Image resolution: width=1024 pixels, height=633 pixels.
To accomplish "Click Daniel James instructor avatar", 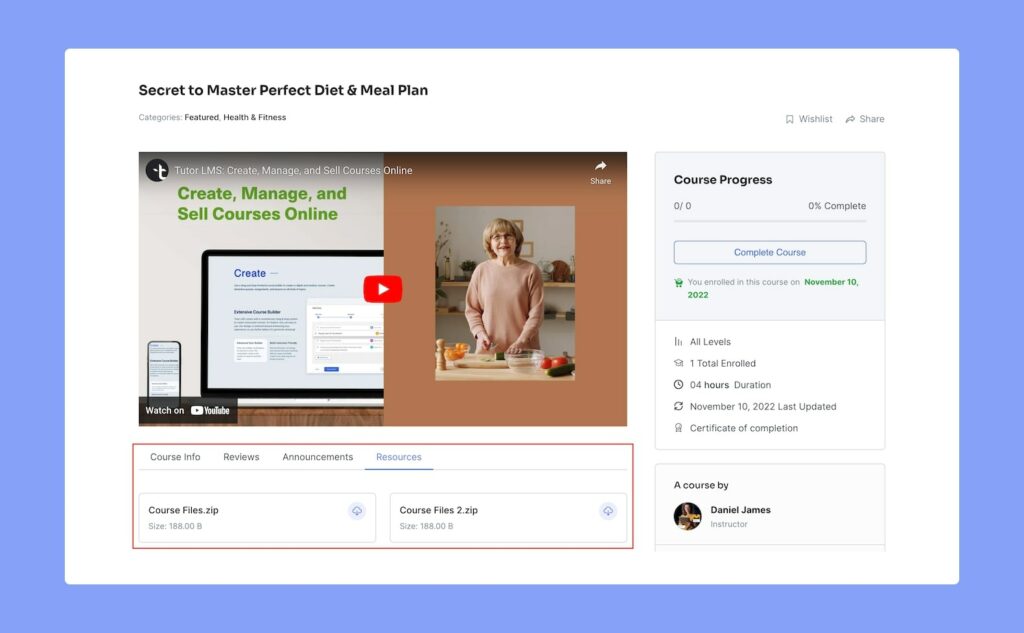I will coord(687,516).
